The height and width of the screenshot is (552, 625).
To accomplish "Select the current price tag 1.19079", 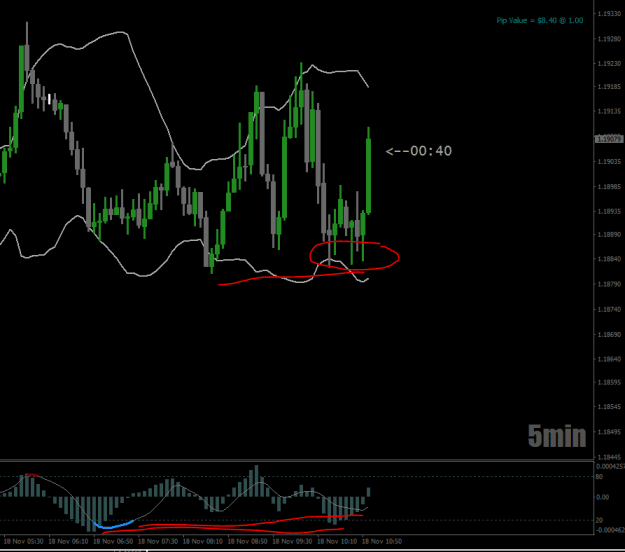I will point(608,139).
